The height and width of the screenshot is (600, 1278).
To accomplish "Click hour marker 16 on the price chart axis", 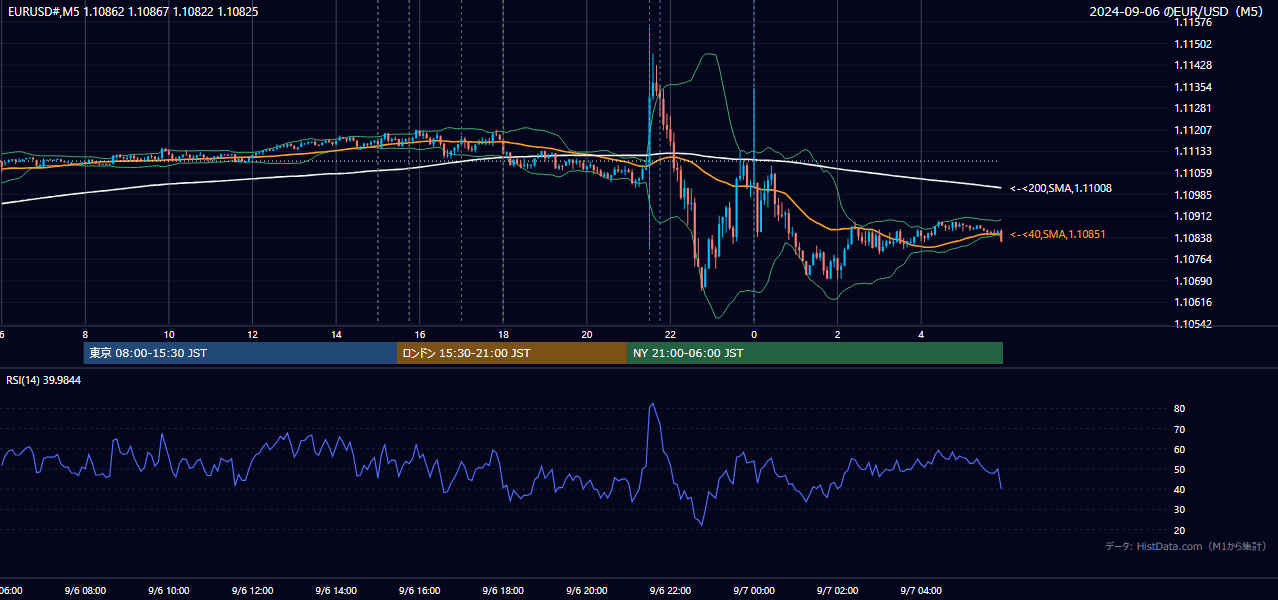I will [420, 334].
